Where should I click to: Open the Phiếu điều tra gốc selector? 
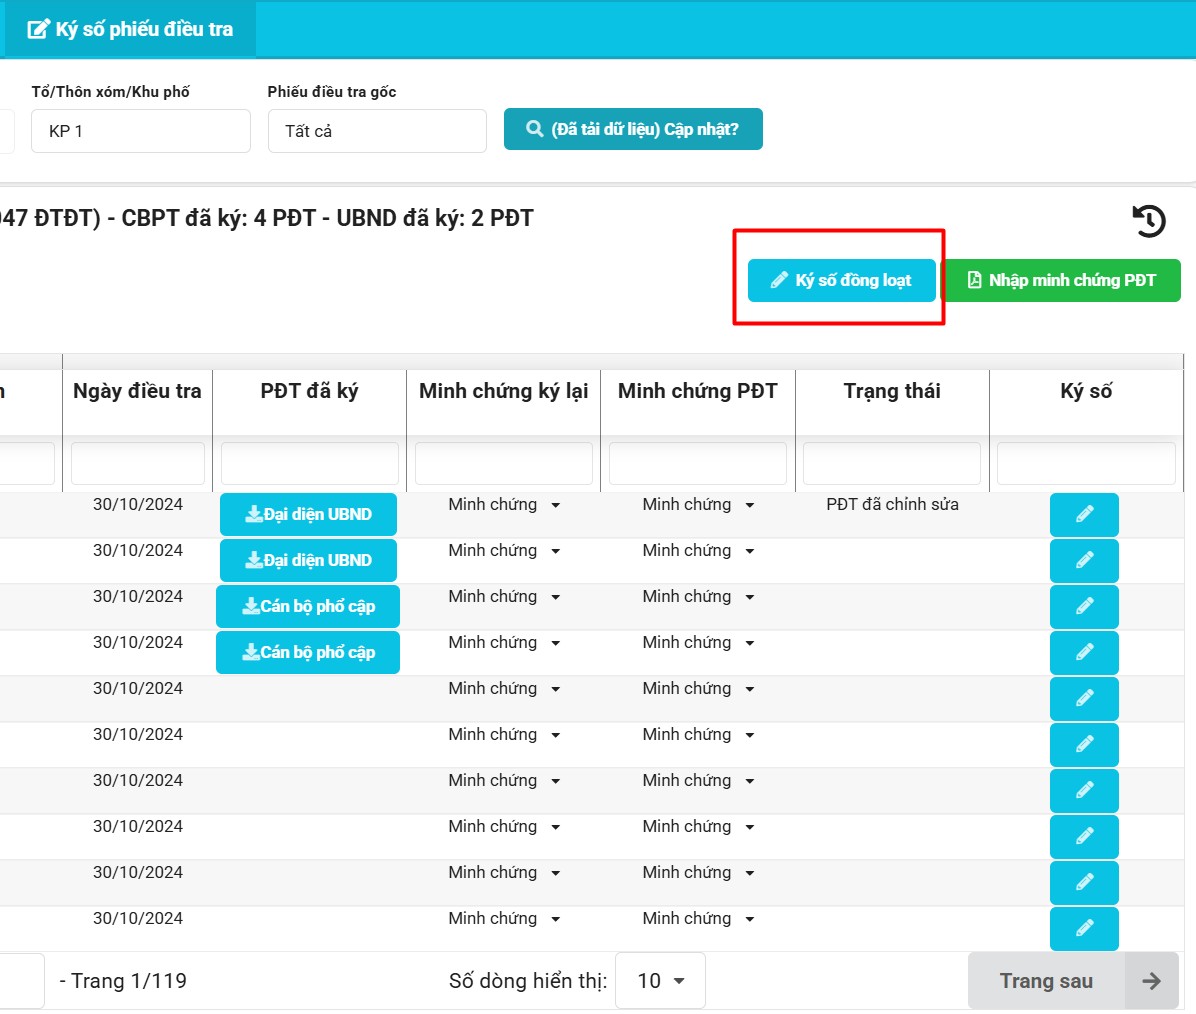coord(377,131)
